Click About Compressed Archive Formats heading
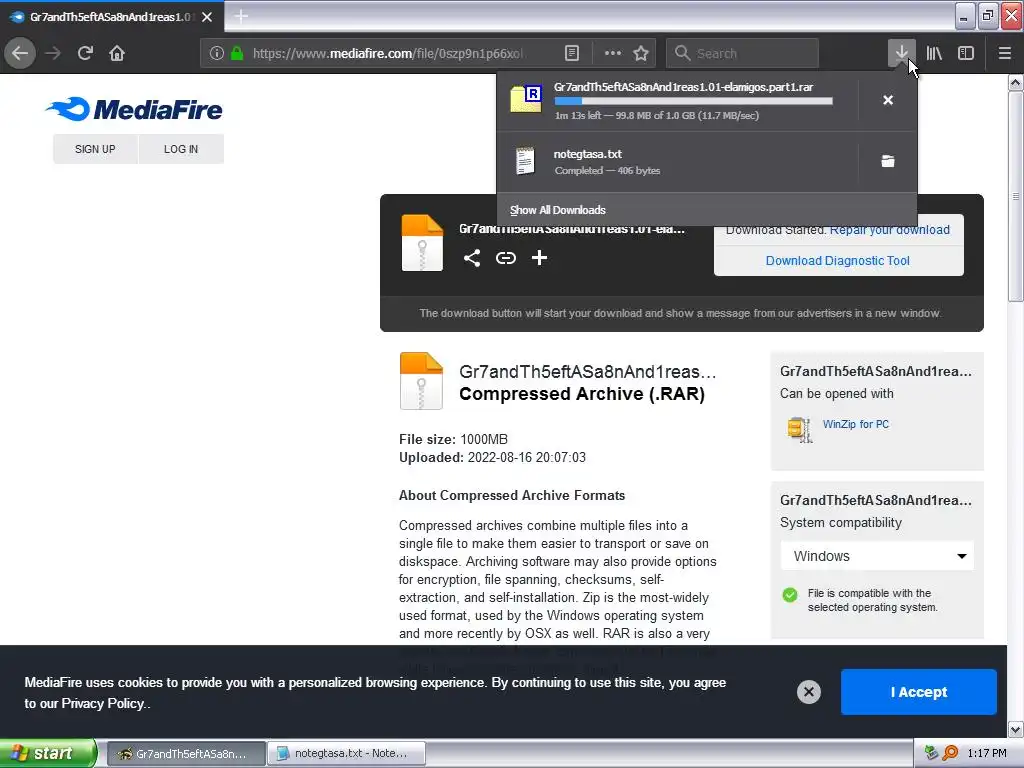The width and height of the screenshot is (1024, 768). tap(512, 495)
